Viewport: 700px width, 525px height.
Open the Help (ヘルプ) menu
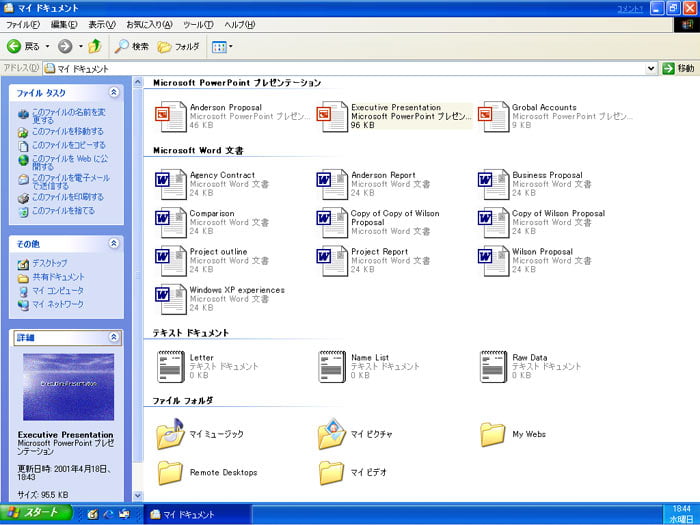[239, 25]
